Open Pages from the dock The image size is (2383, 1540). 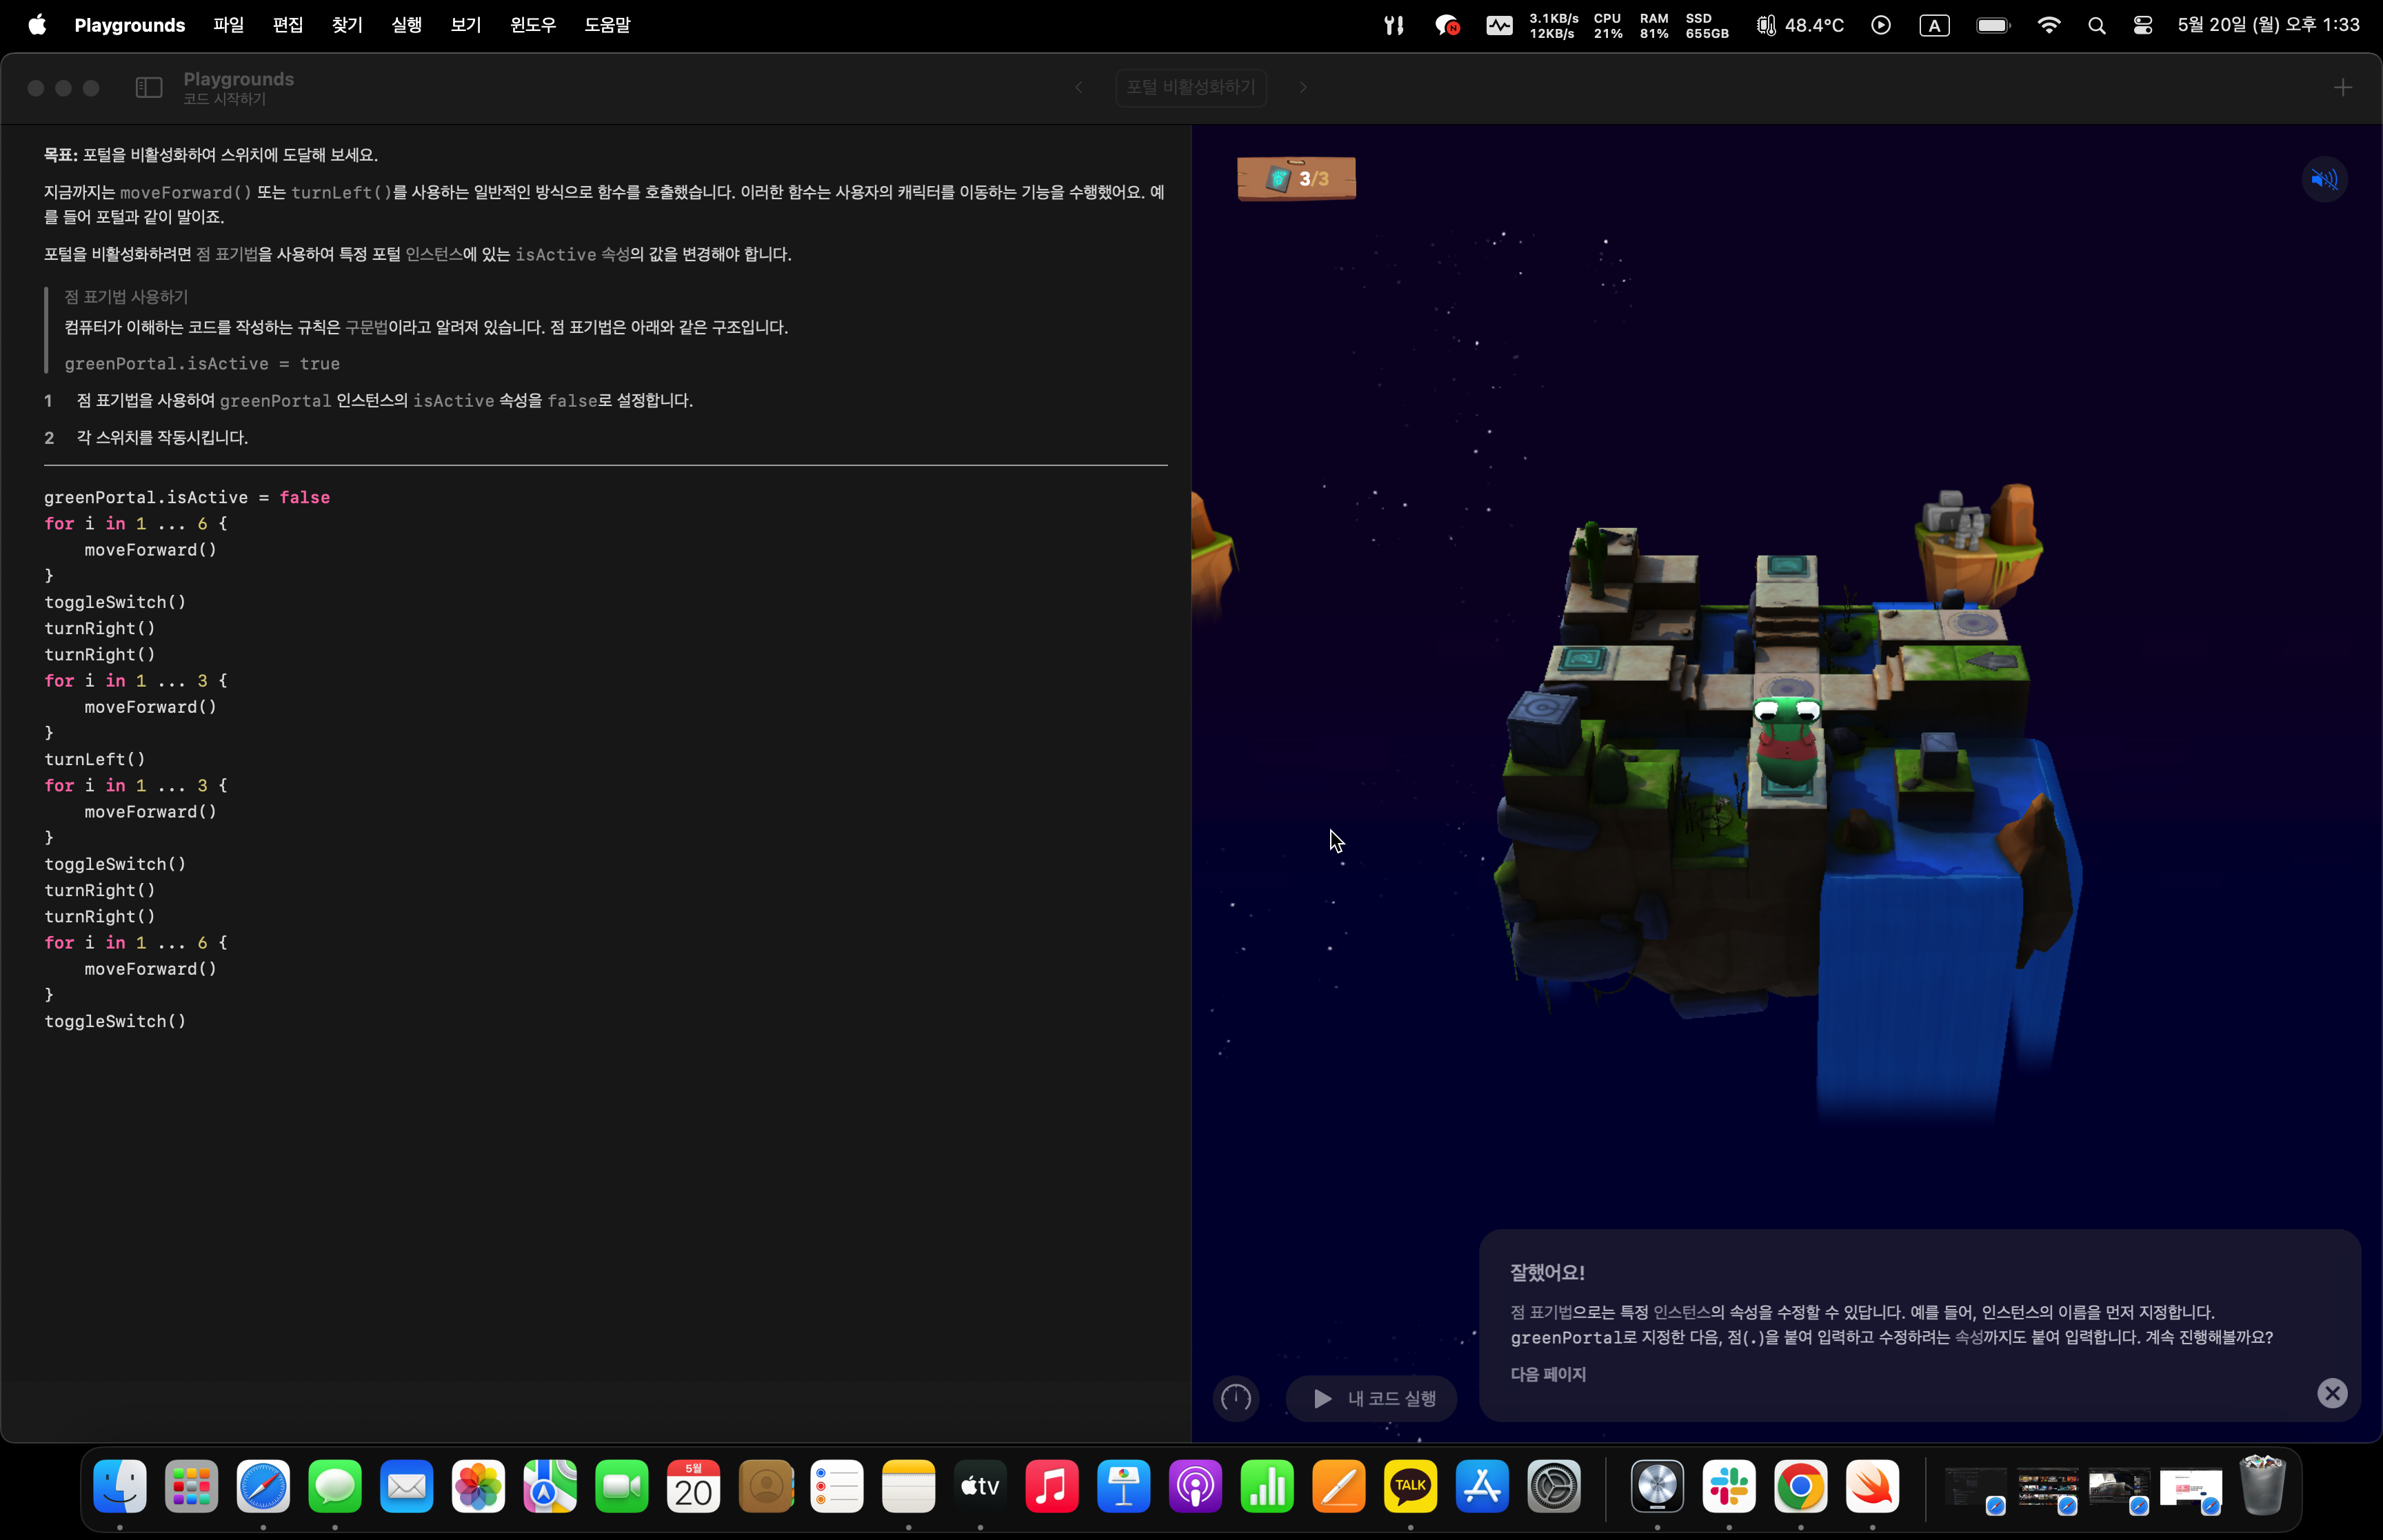pyautogui.click(x=1339, y=1486)
